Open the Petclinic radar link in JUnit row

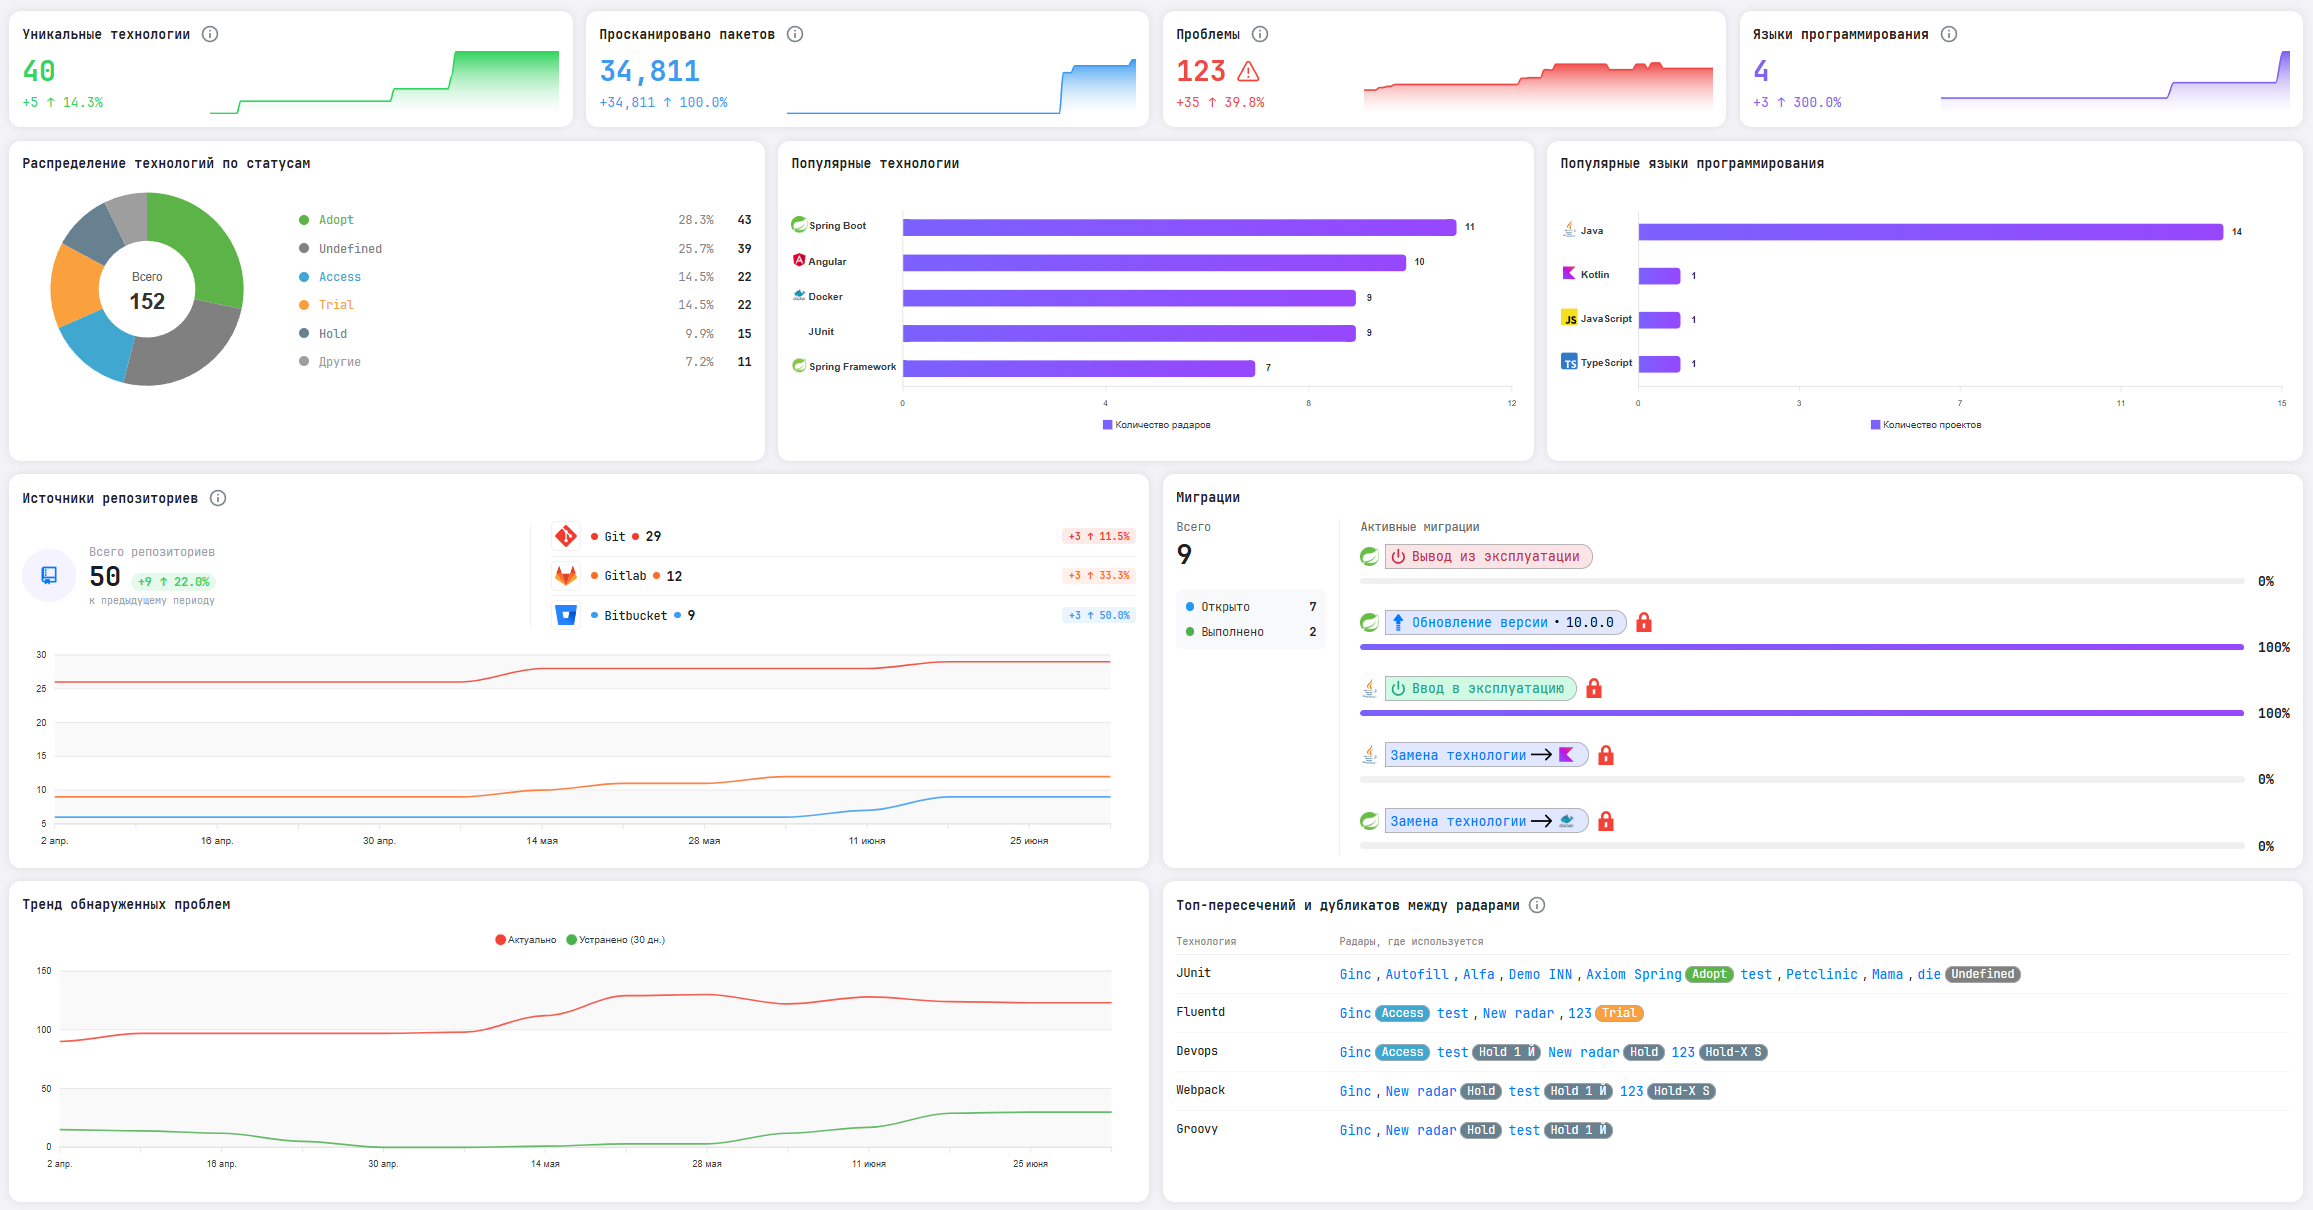1822,974
